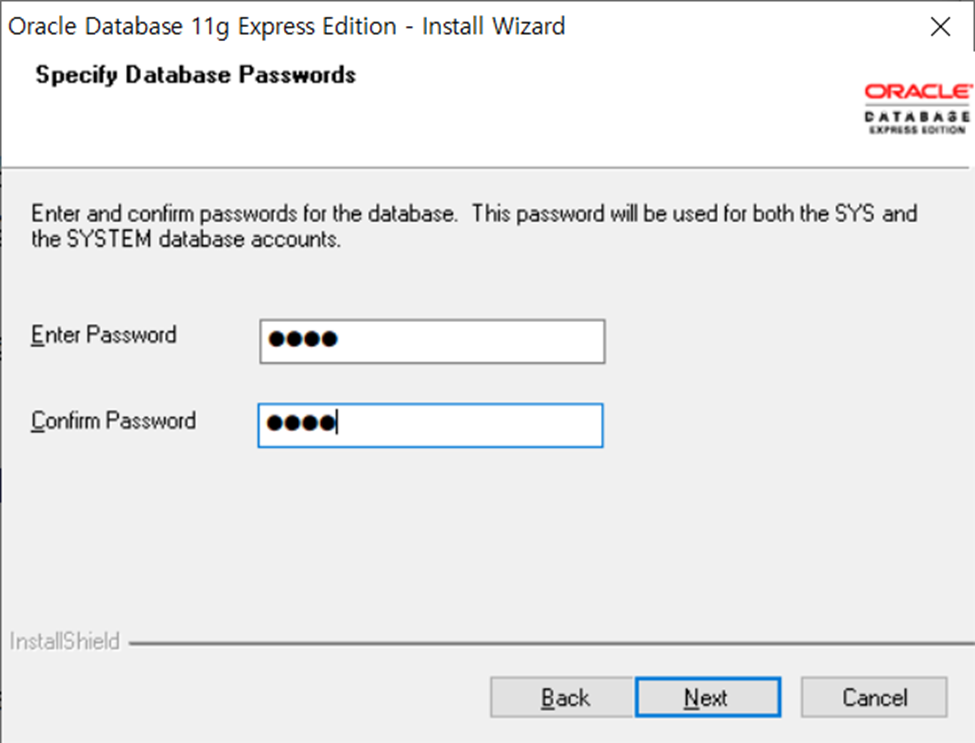Click 'Specify Database Passwords' heading

point(196,75)
